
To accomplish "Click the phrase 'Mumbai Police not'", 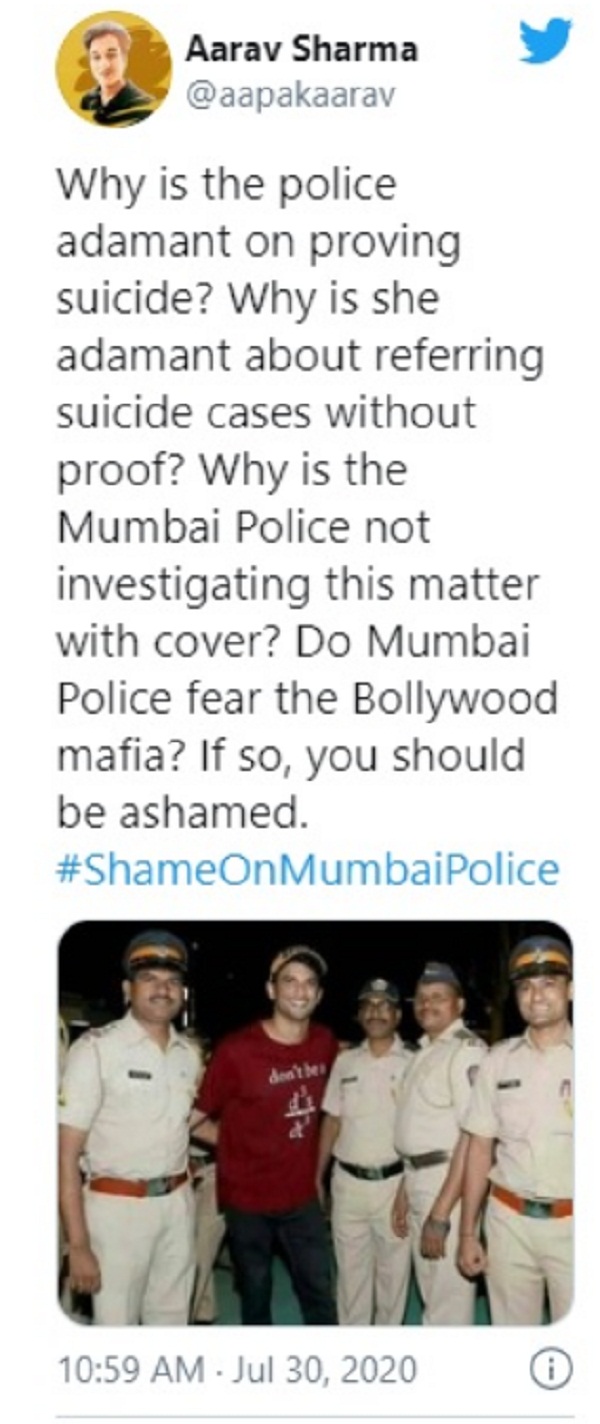I will pyautogui.click(x=243, y=527).
